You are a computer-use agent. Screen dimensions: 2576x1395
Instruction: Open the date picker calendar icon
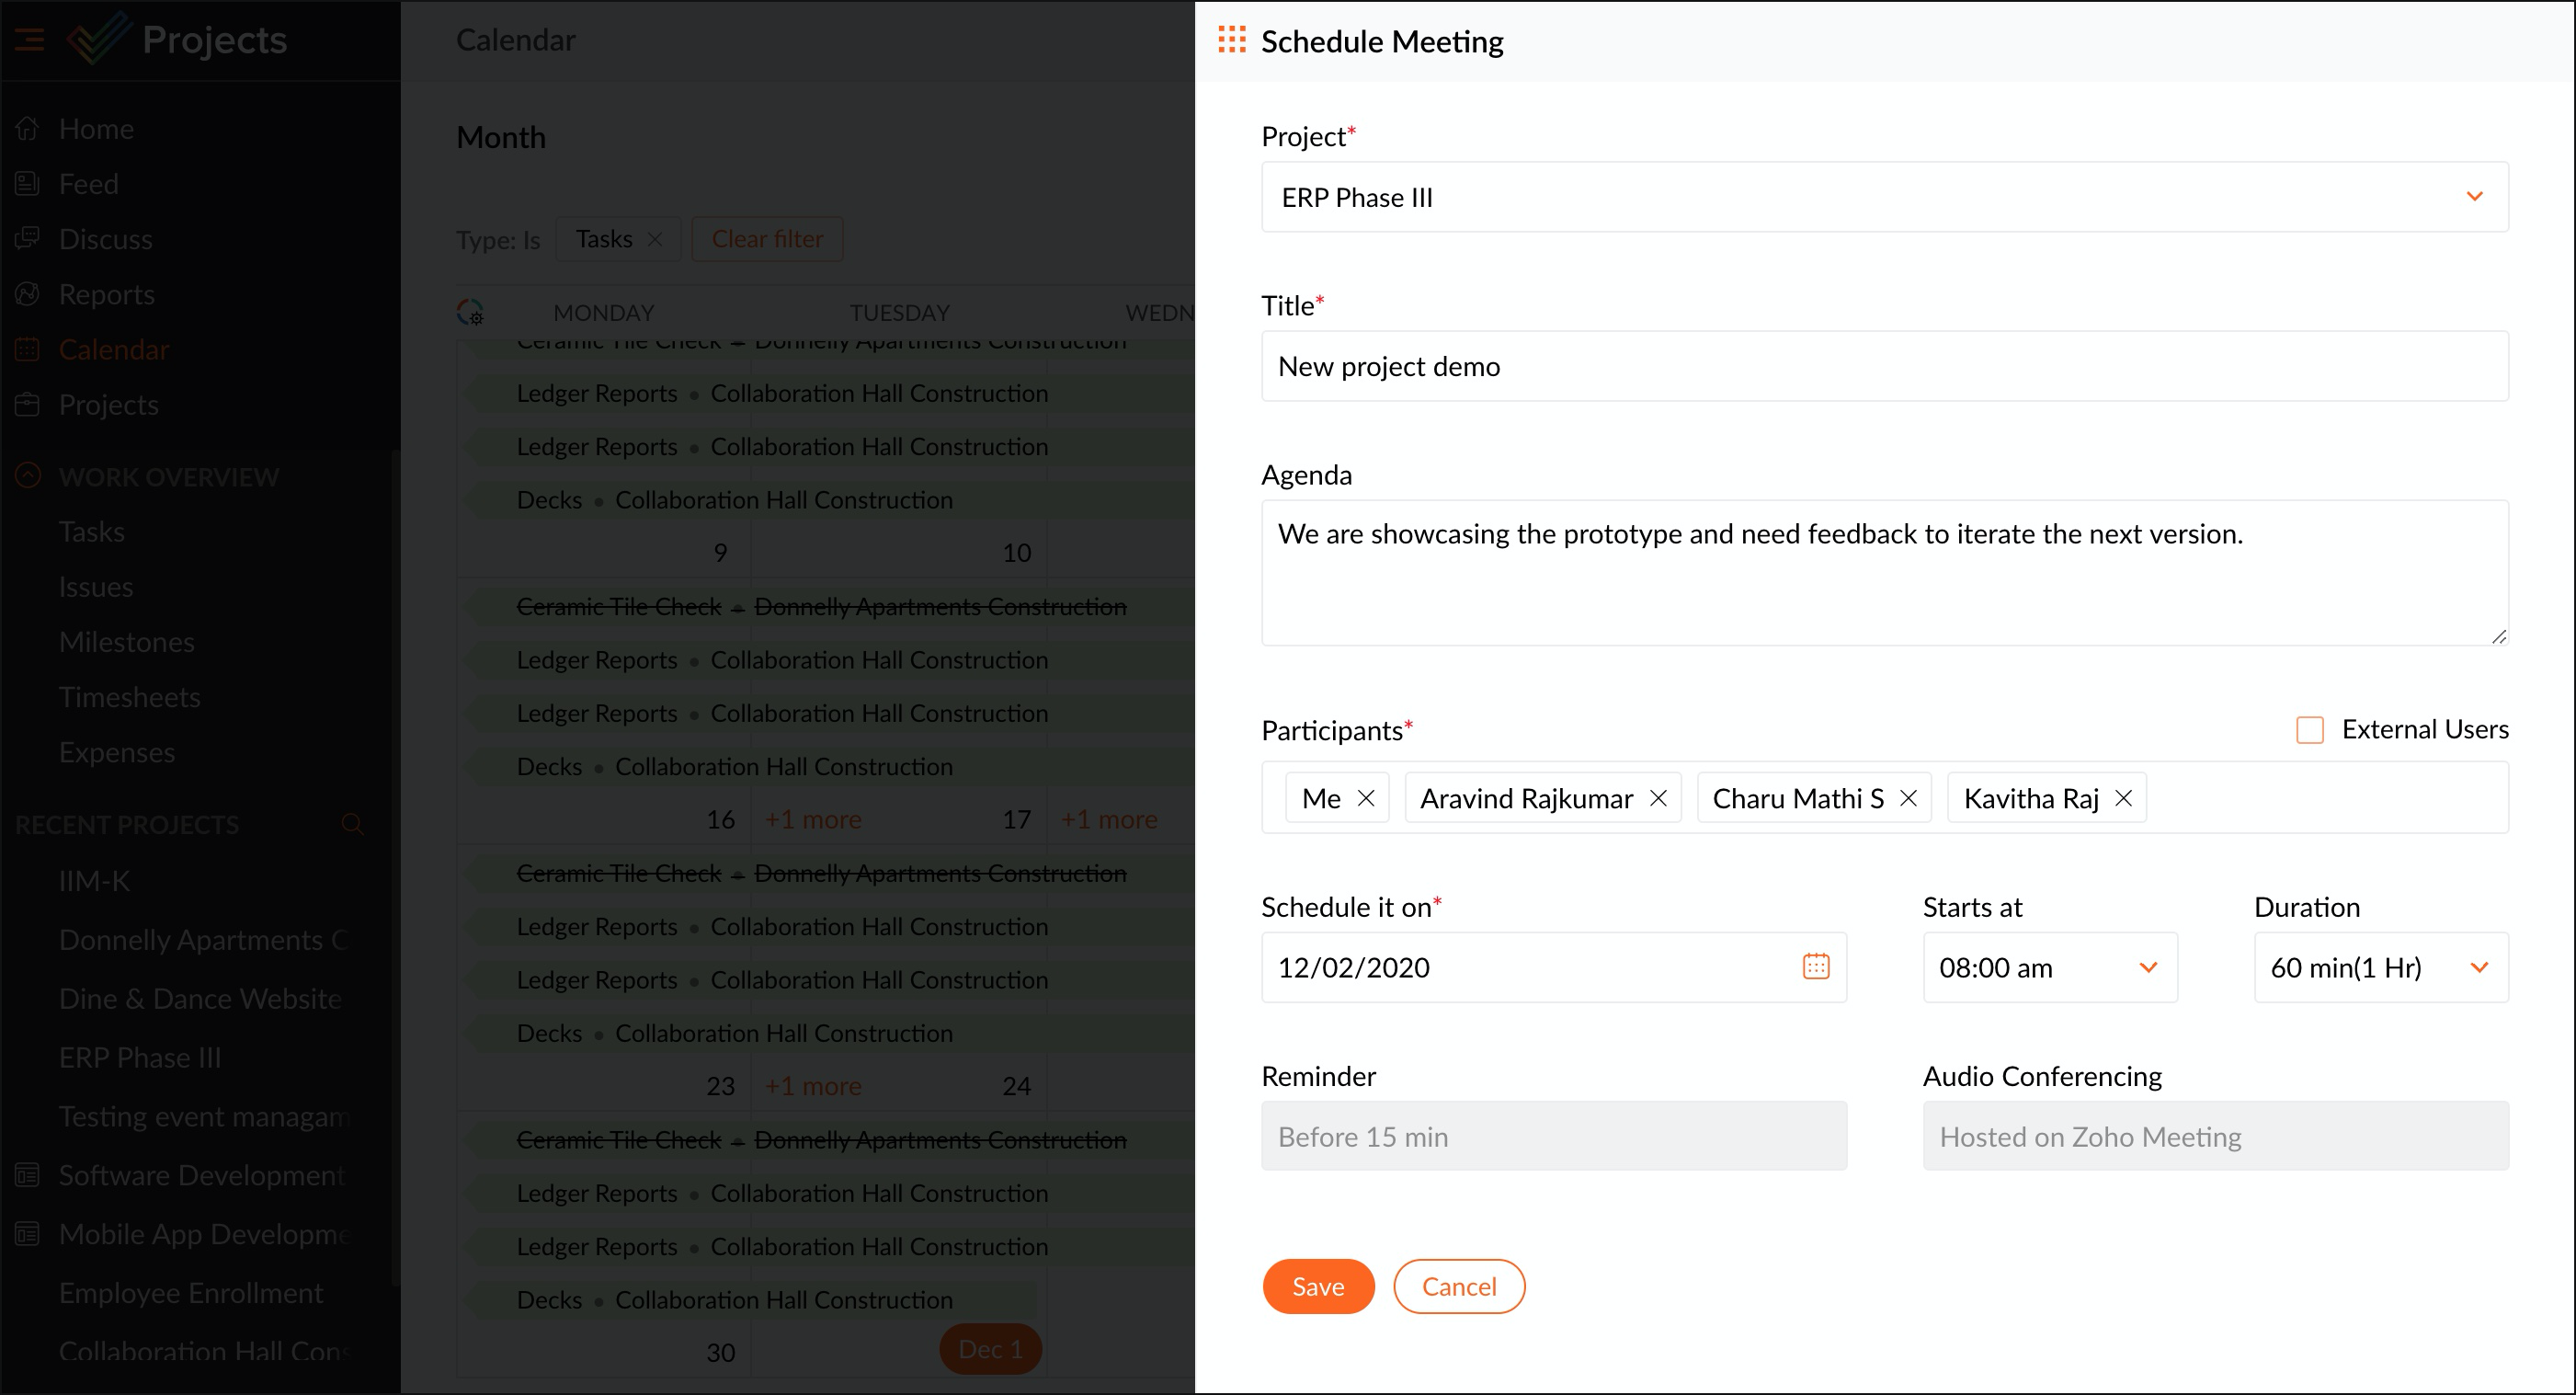click(x=1816, y=966)
